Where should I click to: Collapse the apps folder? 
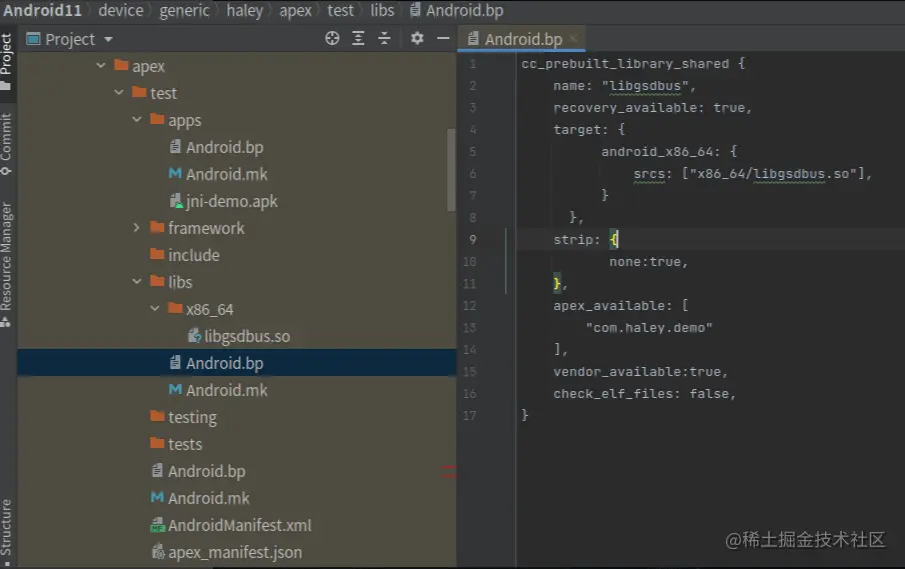[x=137, y=119]
